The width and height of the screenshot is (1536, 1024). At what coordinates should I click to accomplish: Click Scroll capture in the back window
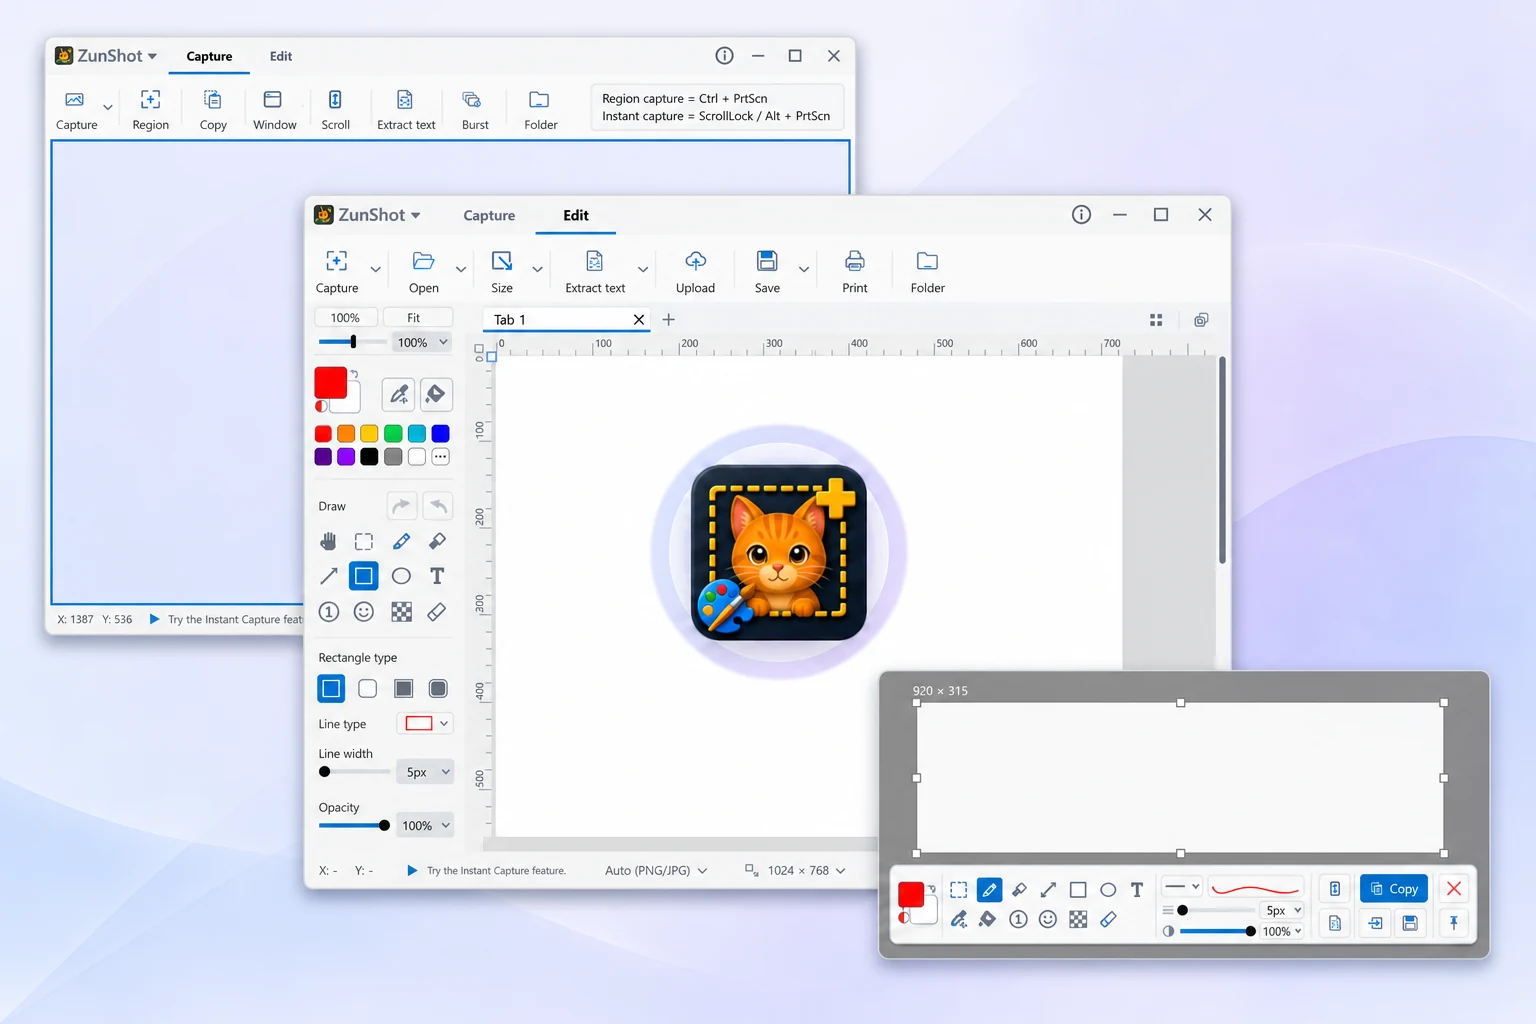point(336,110)
